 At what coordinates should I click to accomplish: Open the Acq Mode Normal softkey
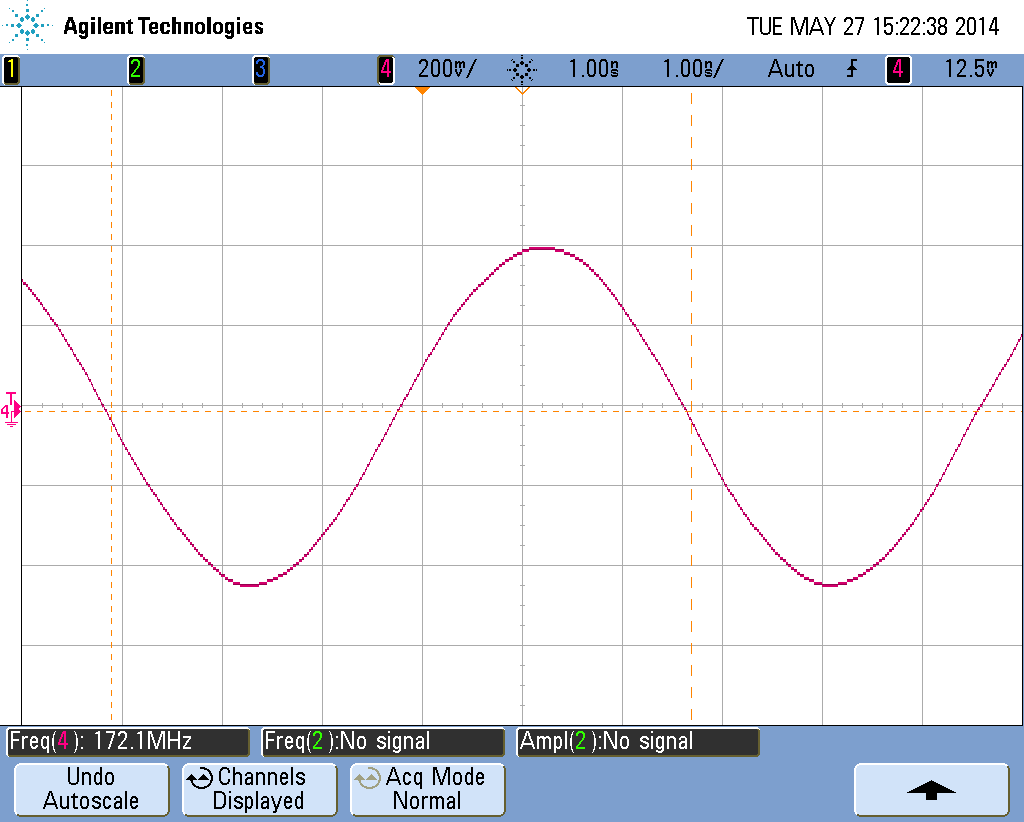(x=427, y=789)
